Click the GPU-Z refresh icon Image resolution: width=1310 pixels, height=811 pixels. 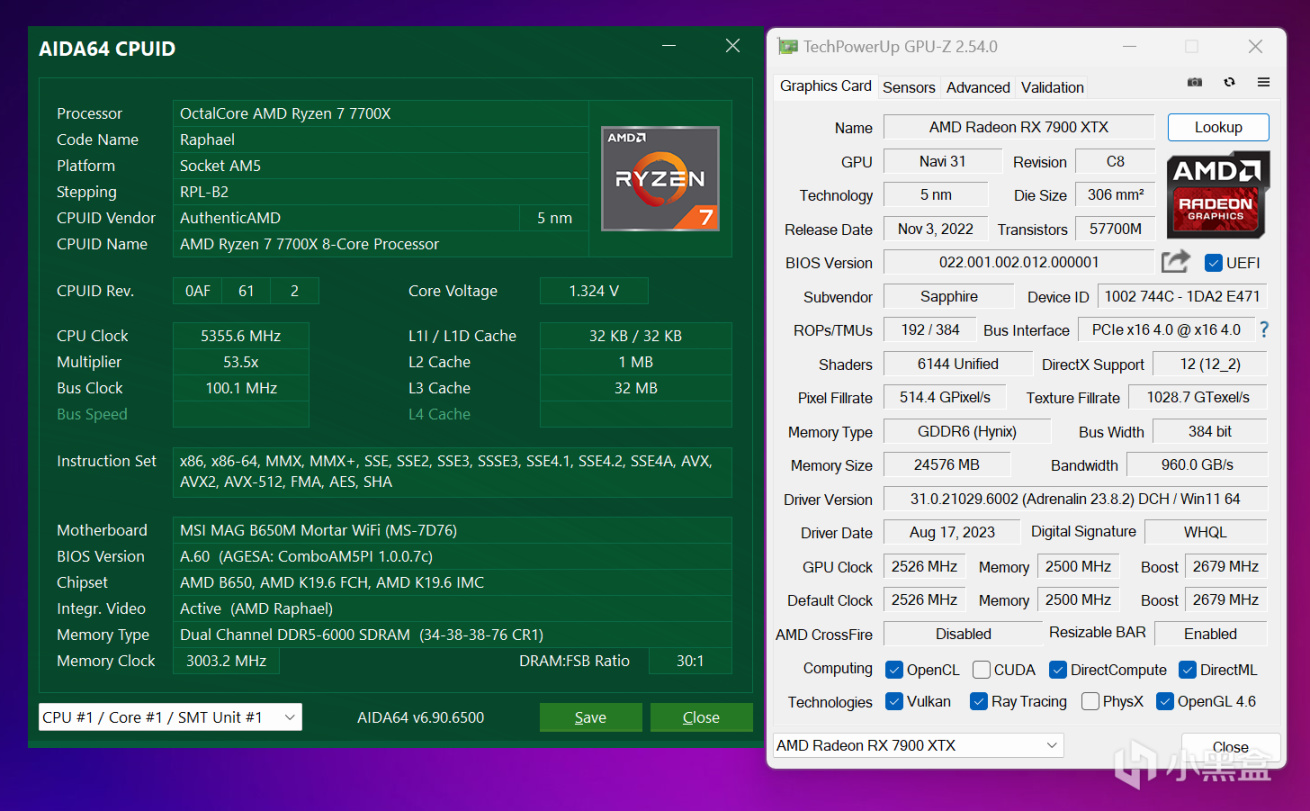coord(1229,82)
